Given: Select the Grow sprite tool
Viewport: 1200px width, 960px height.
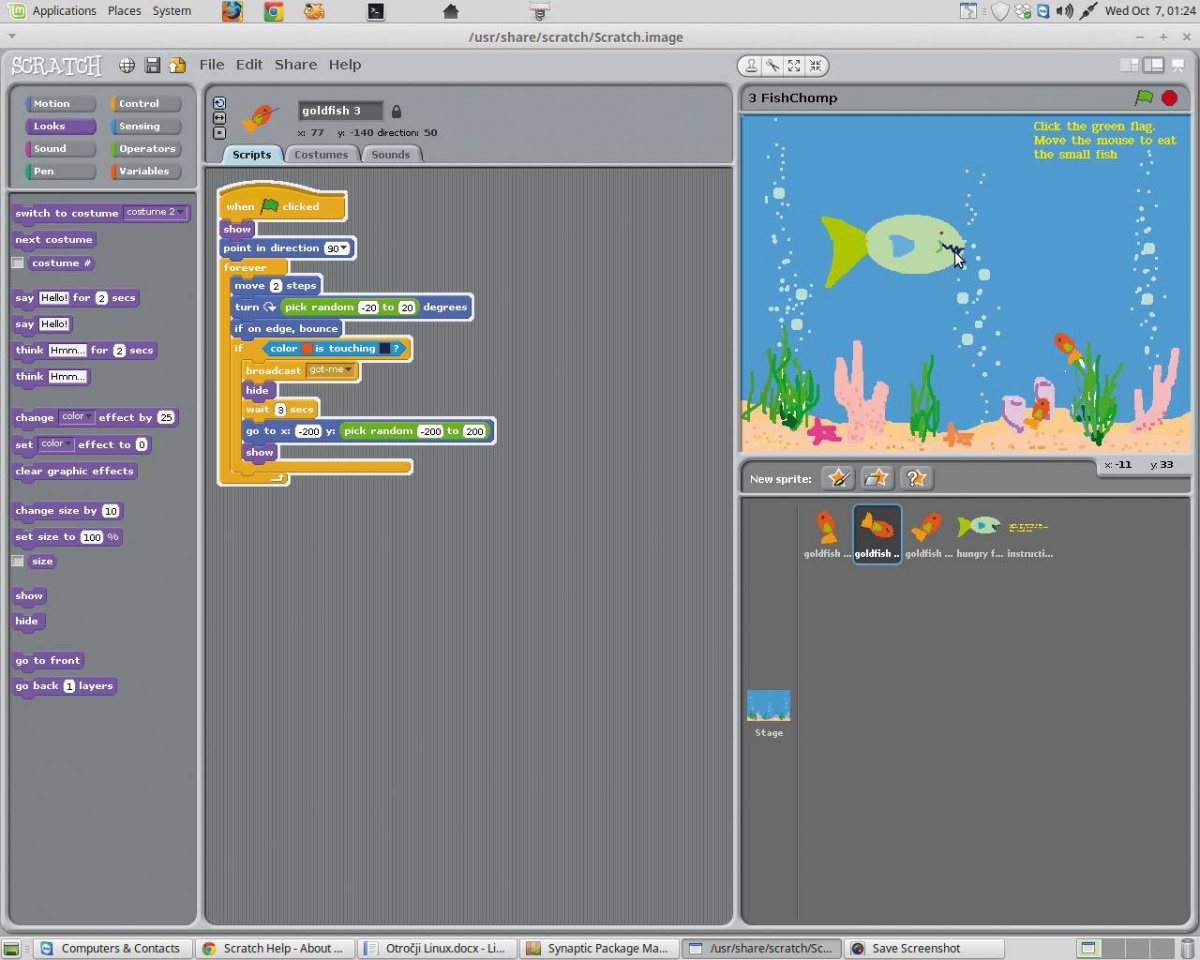Looking at the screenshot, I should tap(794, 66).
